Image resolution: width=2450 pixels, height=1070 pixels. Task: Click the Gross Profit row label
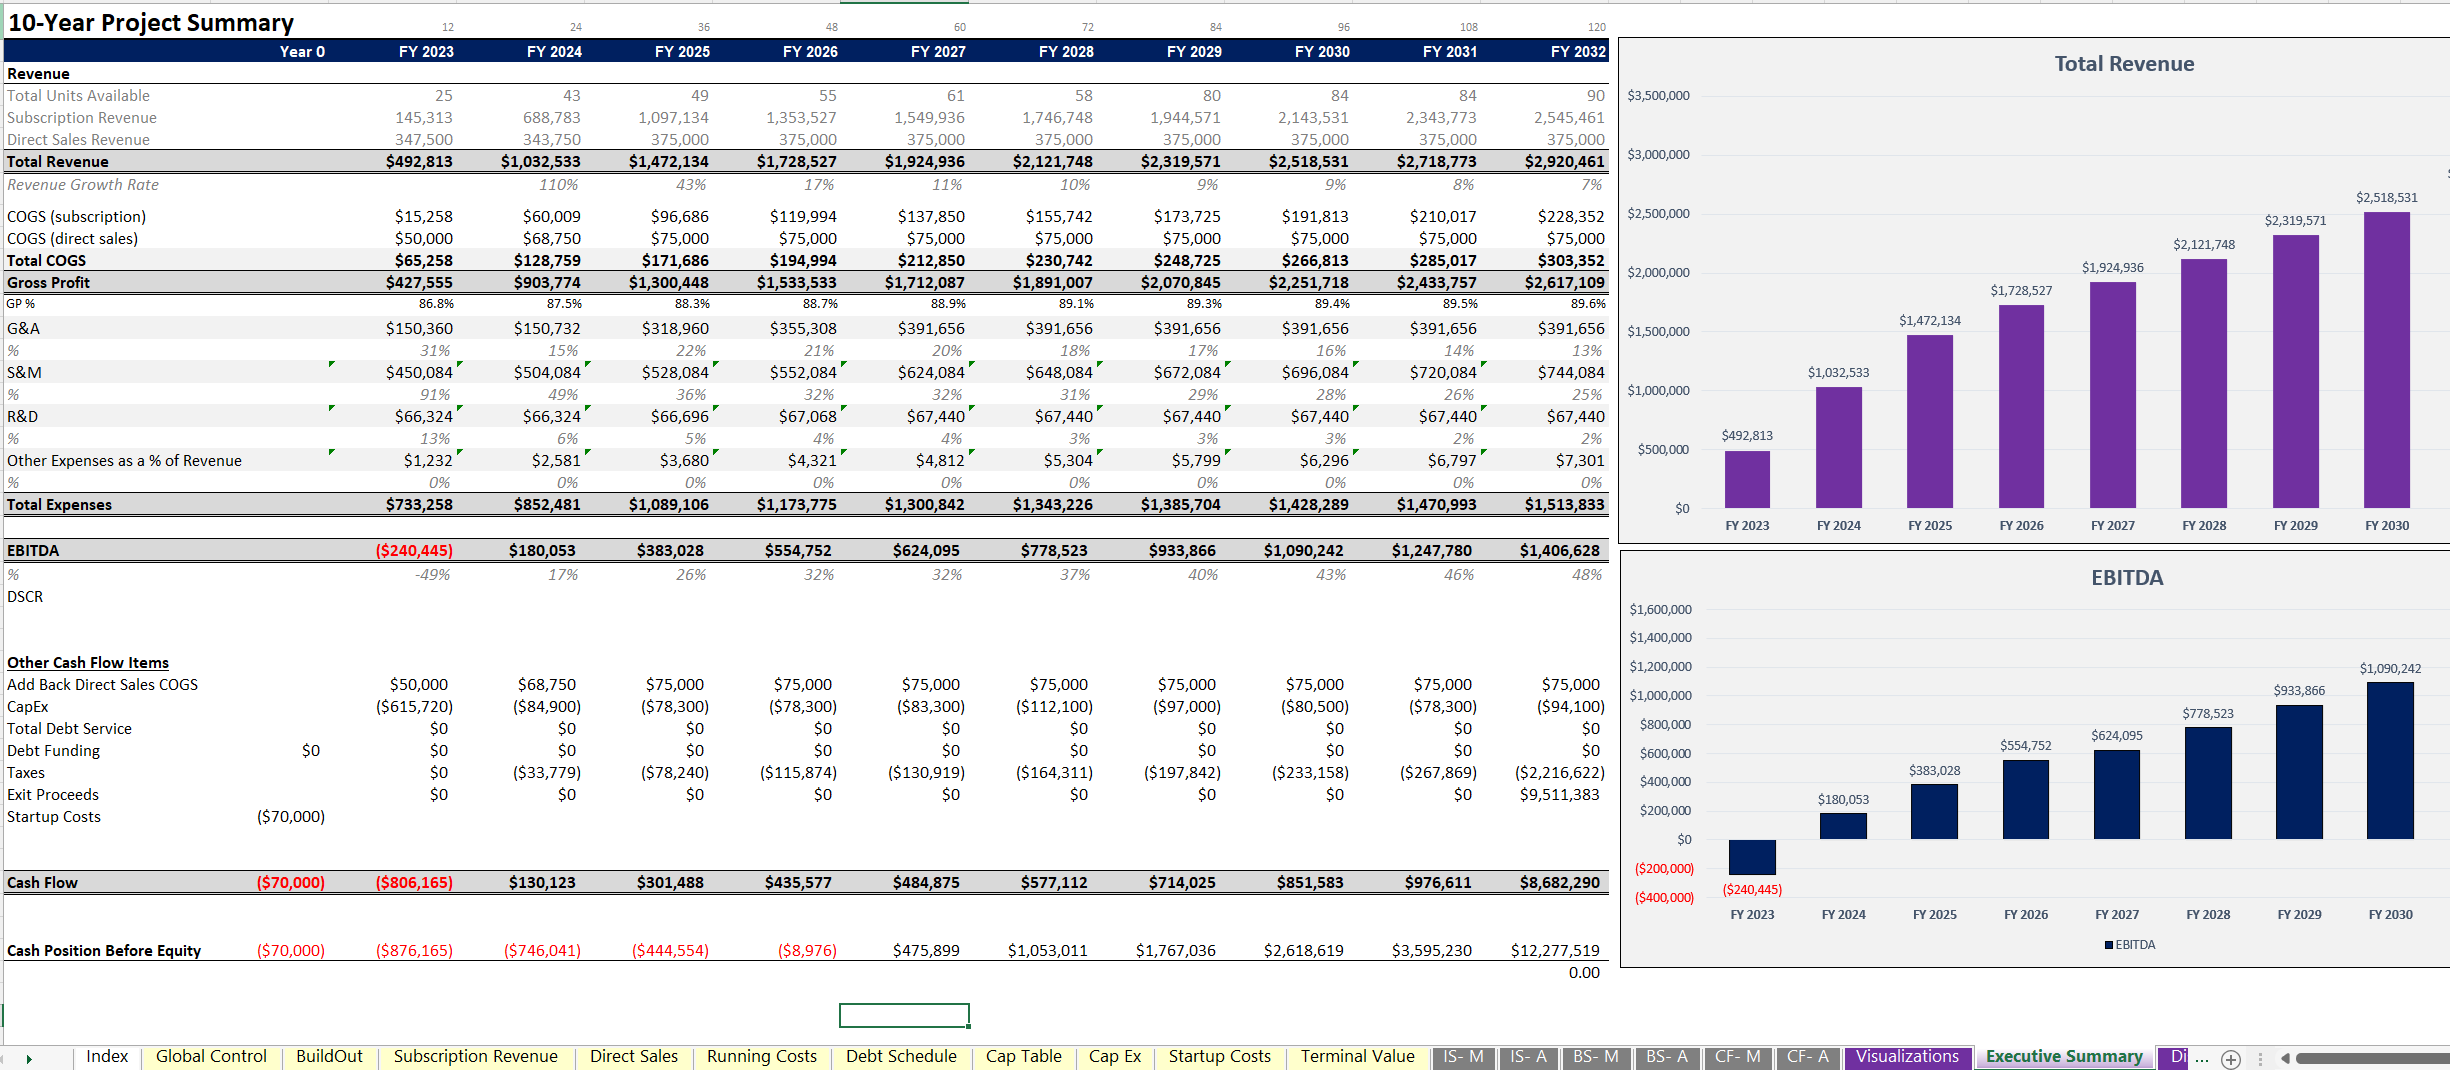pos(49,283)
